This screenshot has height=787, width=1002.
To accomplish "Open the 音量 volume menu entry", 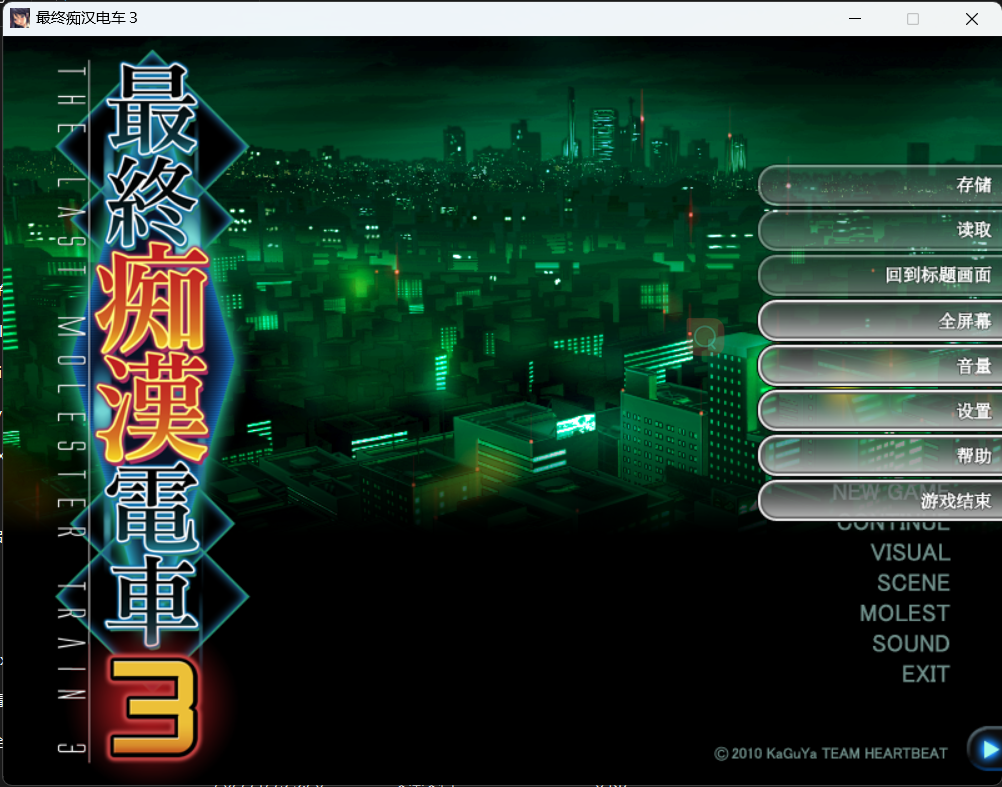I will tap(880, 366).
